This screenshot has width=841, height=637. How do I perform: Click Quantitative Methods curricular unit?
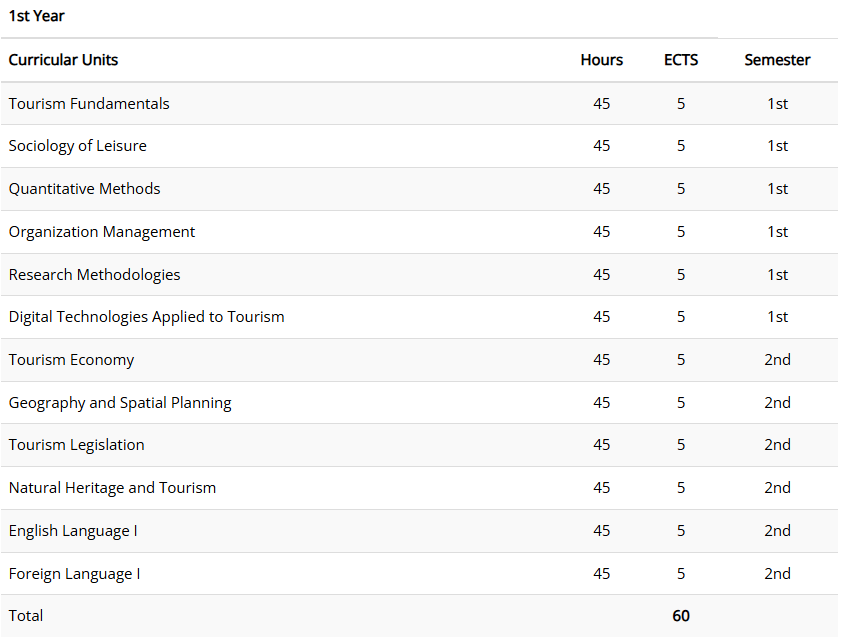coord(85,189)
